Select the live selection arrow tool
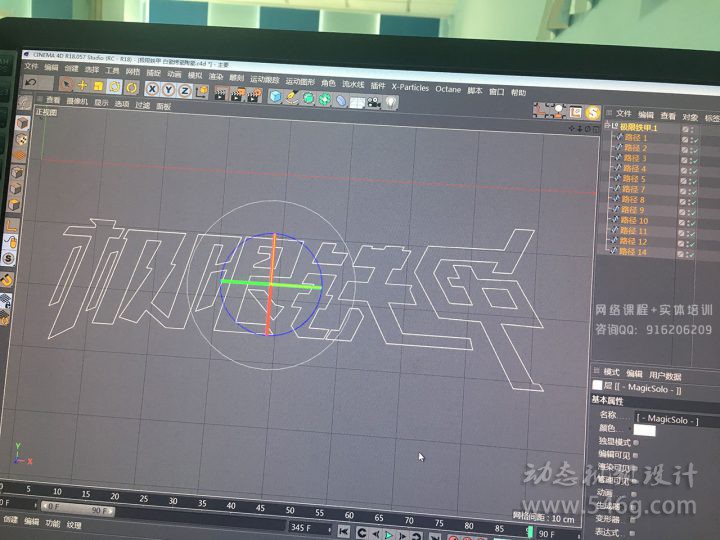The width and height of the screenshot is (720, 540). (x=67, y=84)
